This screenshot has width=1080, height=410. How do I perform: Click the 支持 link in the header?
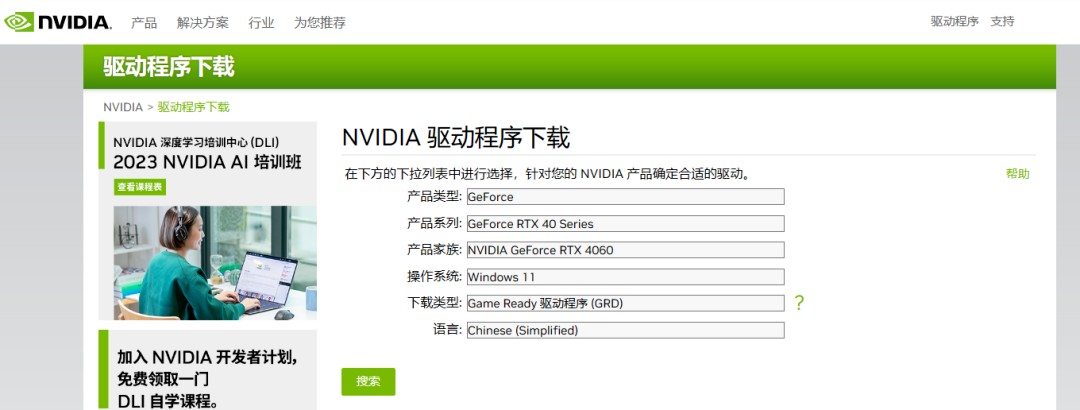pyautogui.click(x=1002, y=21)
